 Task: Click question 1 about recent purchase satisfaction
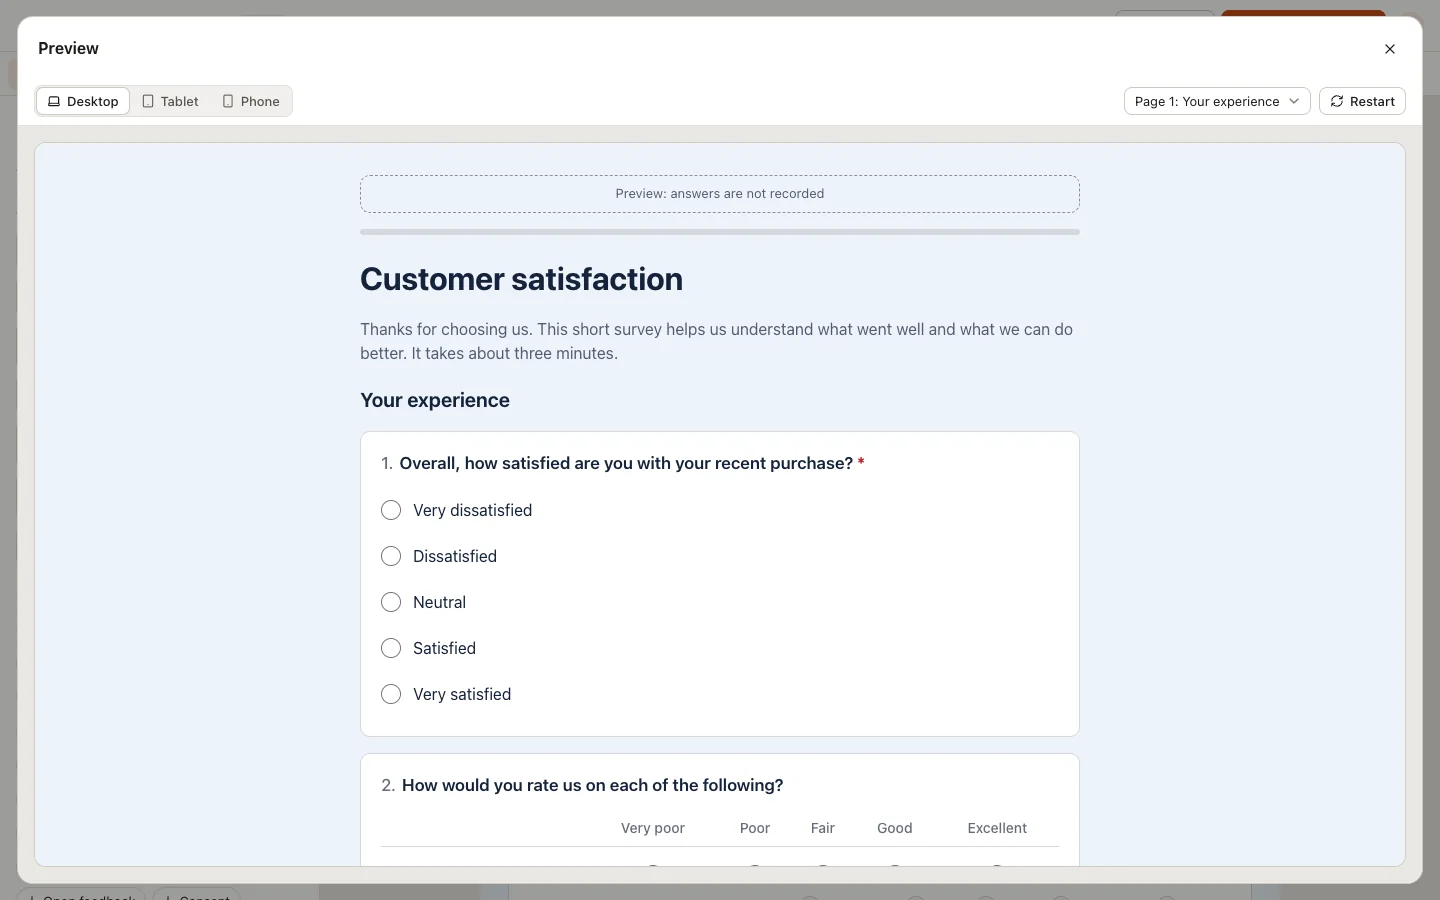tap(625, 463)
